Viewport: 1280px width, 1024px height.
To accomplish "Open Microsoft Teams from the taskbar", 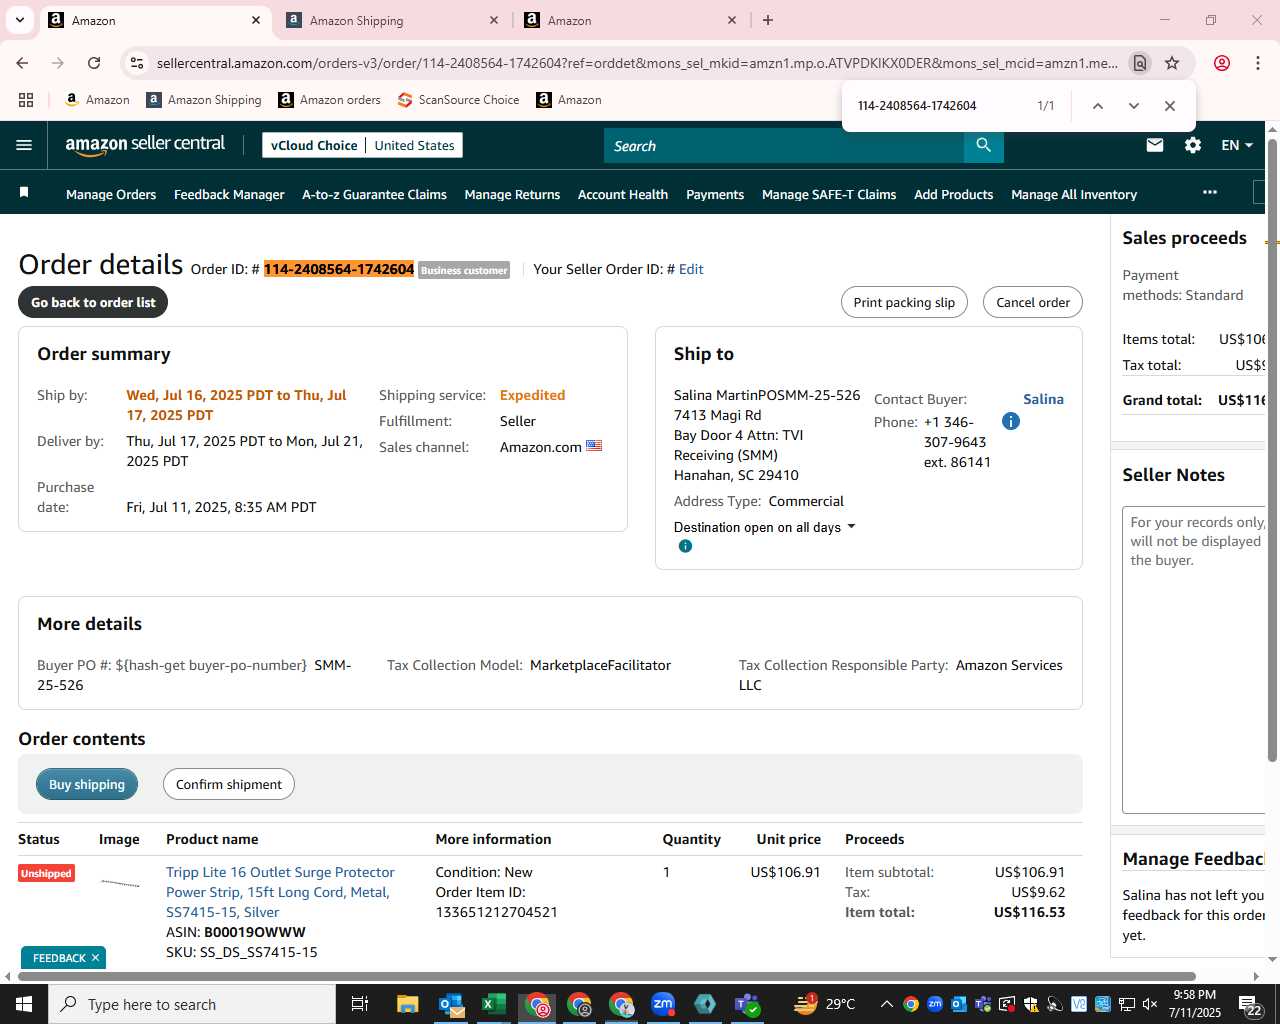I will (x=747, y=1004).
